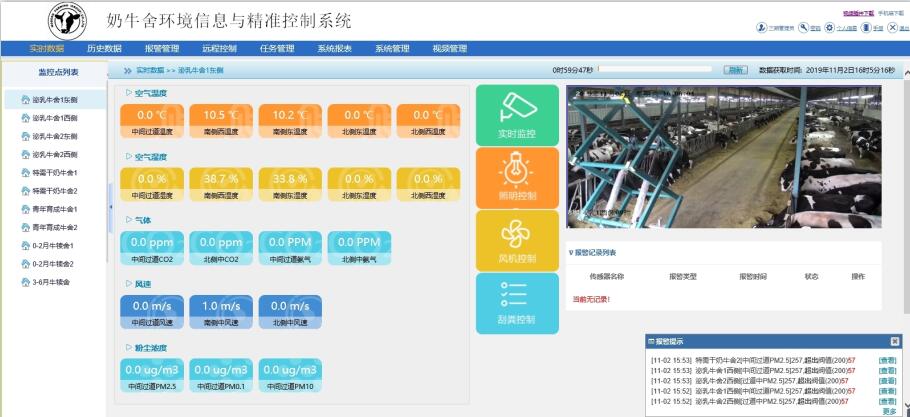Click the X logout icon at top right
The height and width of the screenshot is (417, 910).
(x=892, y=27)
